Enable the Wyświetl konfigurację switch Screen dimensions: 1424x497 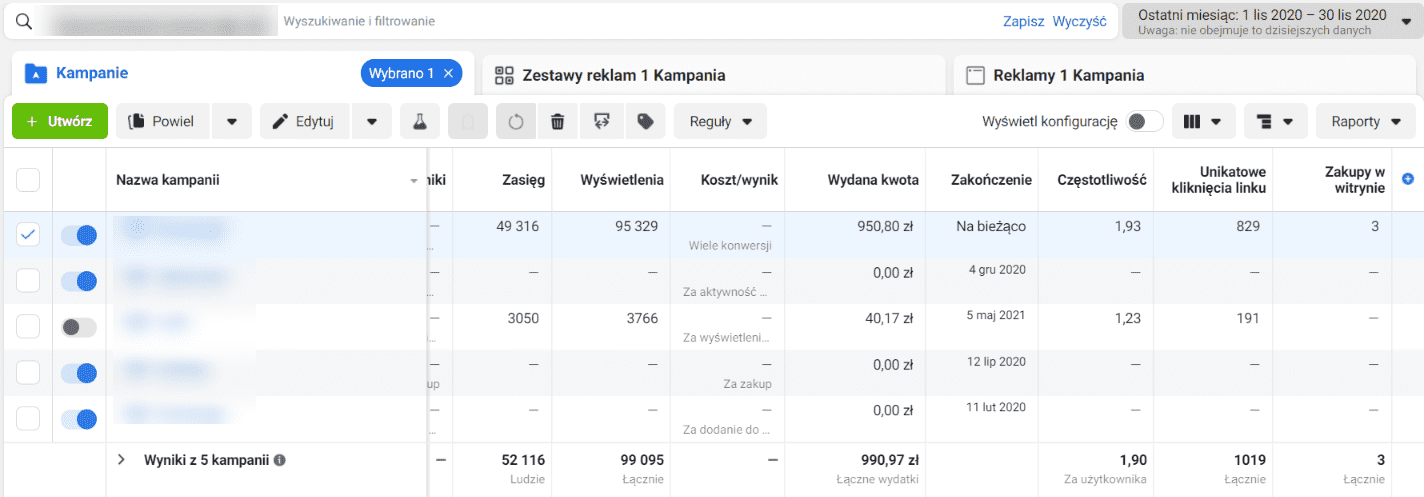(x=1144, y=121)
